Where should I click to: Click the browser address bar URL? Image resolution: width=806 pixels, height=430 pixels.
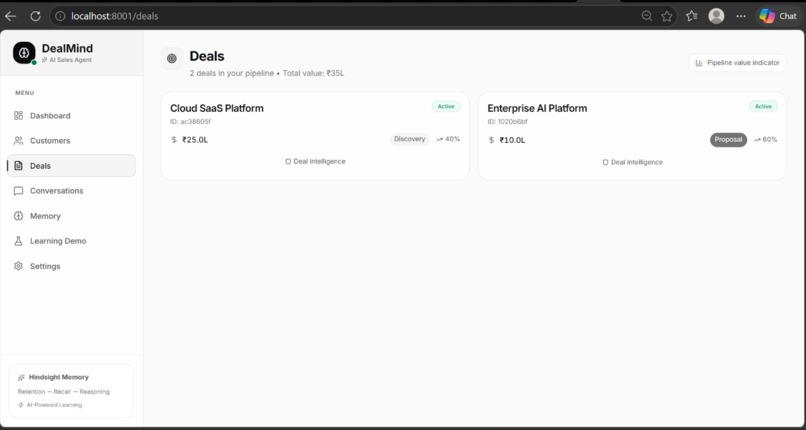[x=115, y=16]
